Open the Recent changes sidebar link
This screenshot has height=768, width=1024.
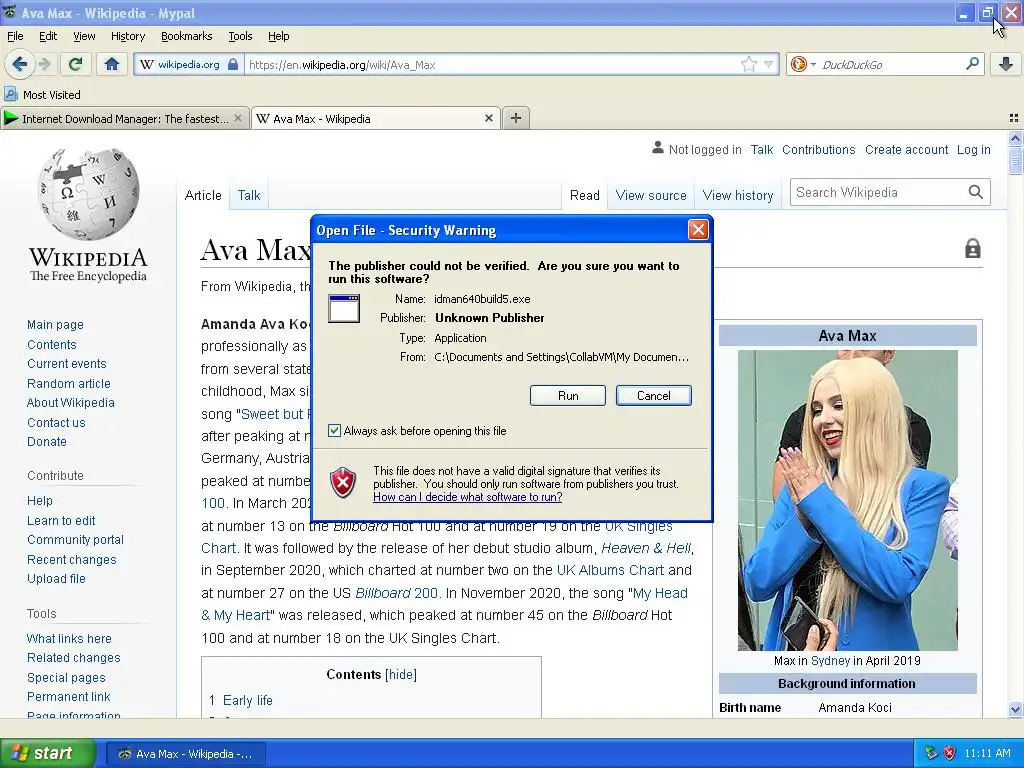72,560
